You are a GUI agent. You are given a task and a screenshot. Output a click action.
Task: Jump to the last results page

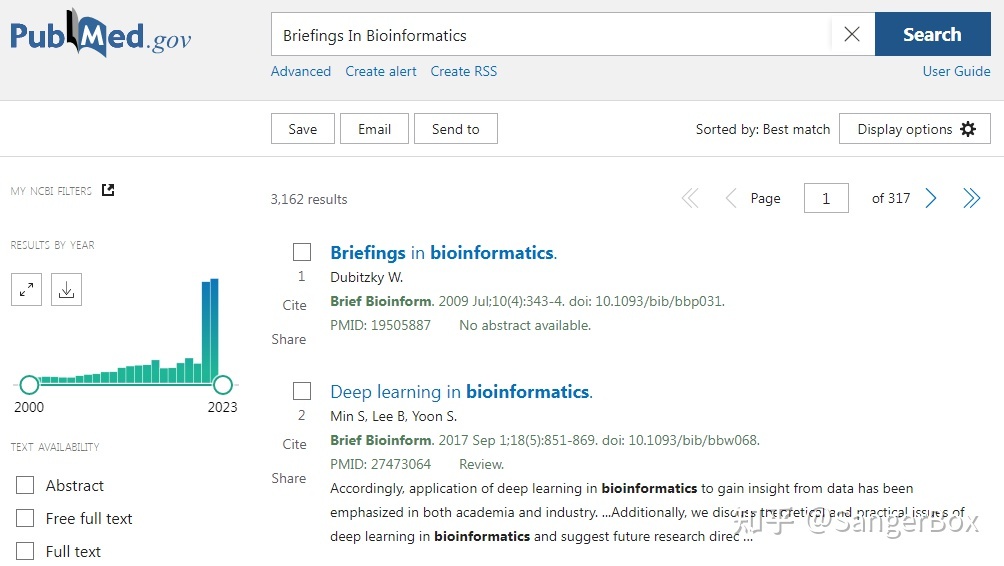coord(971,198)
